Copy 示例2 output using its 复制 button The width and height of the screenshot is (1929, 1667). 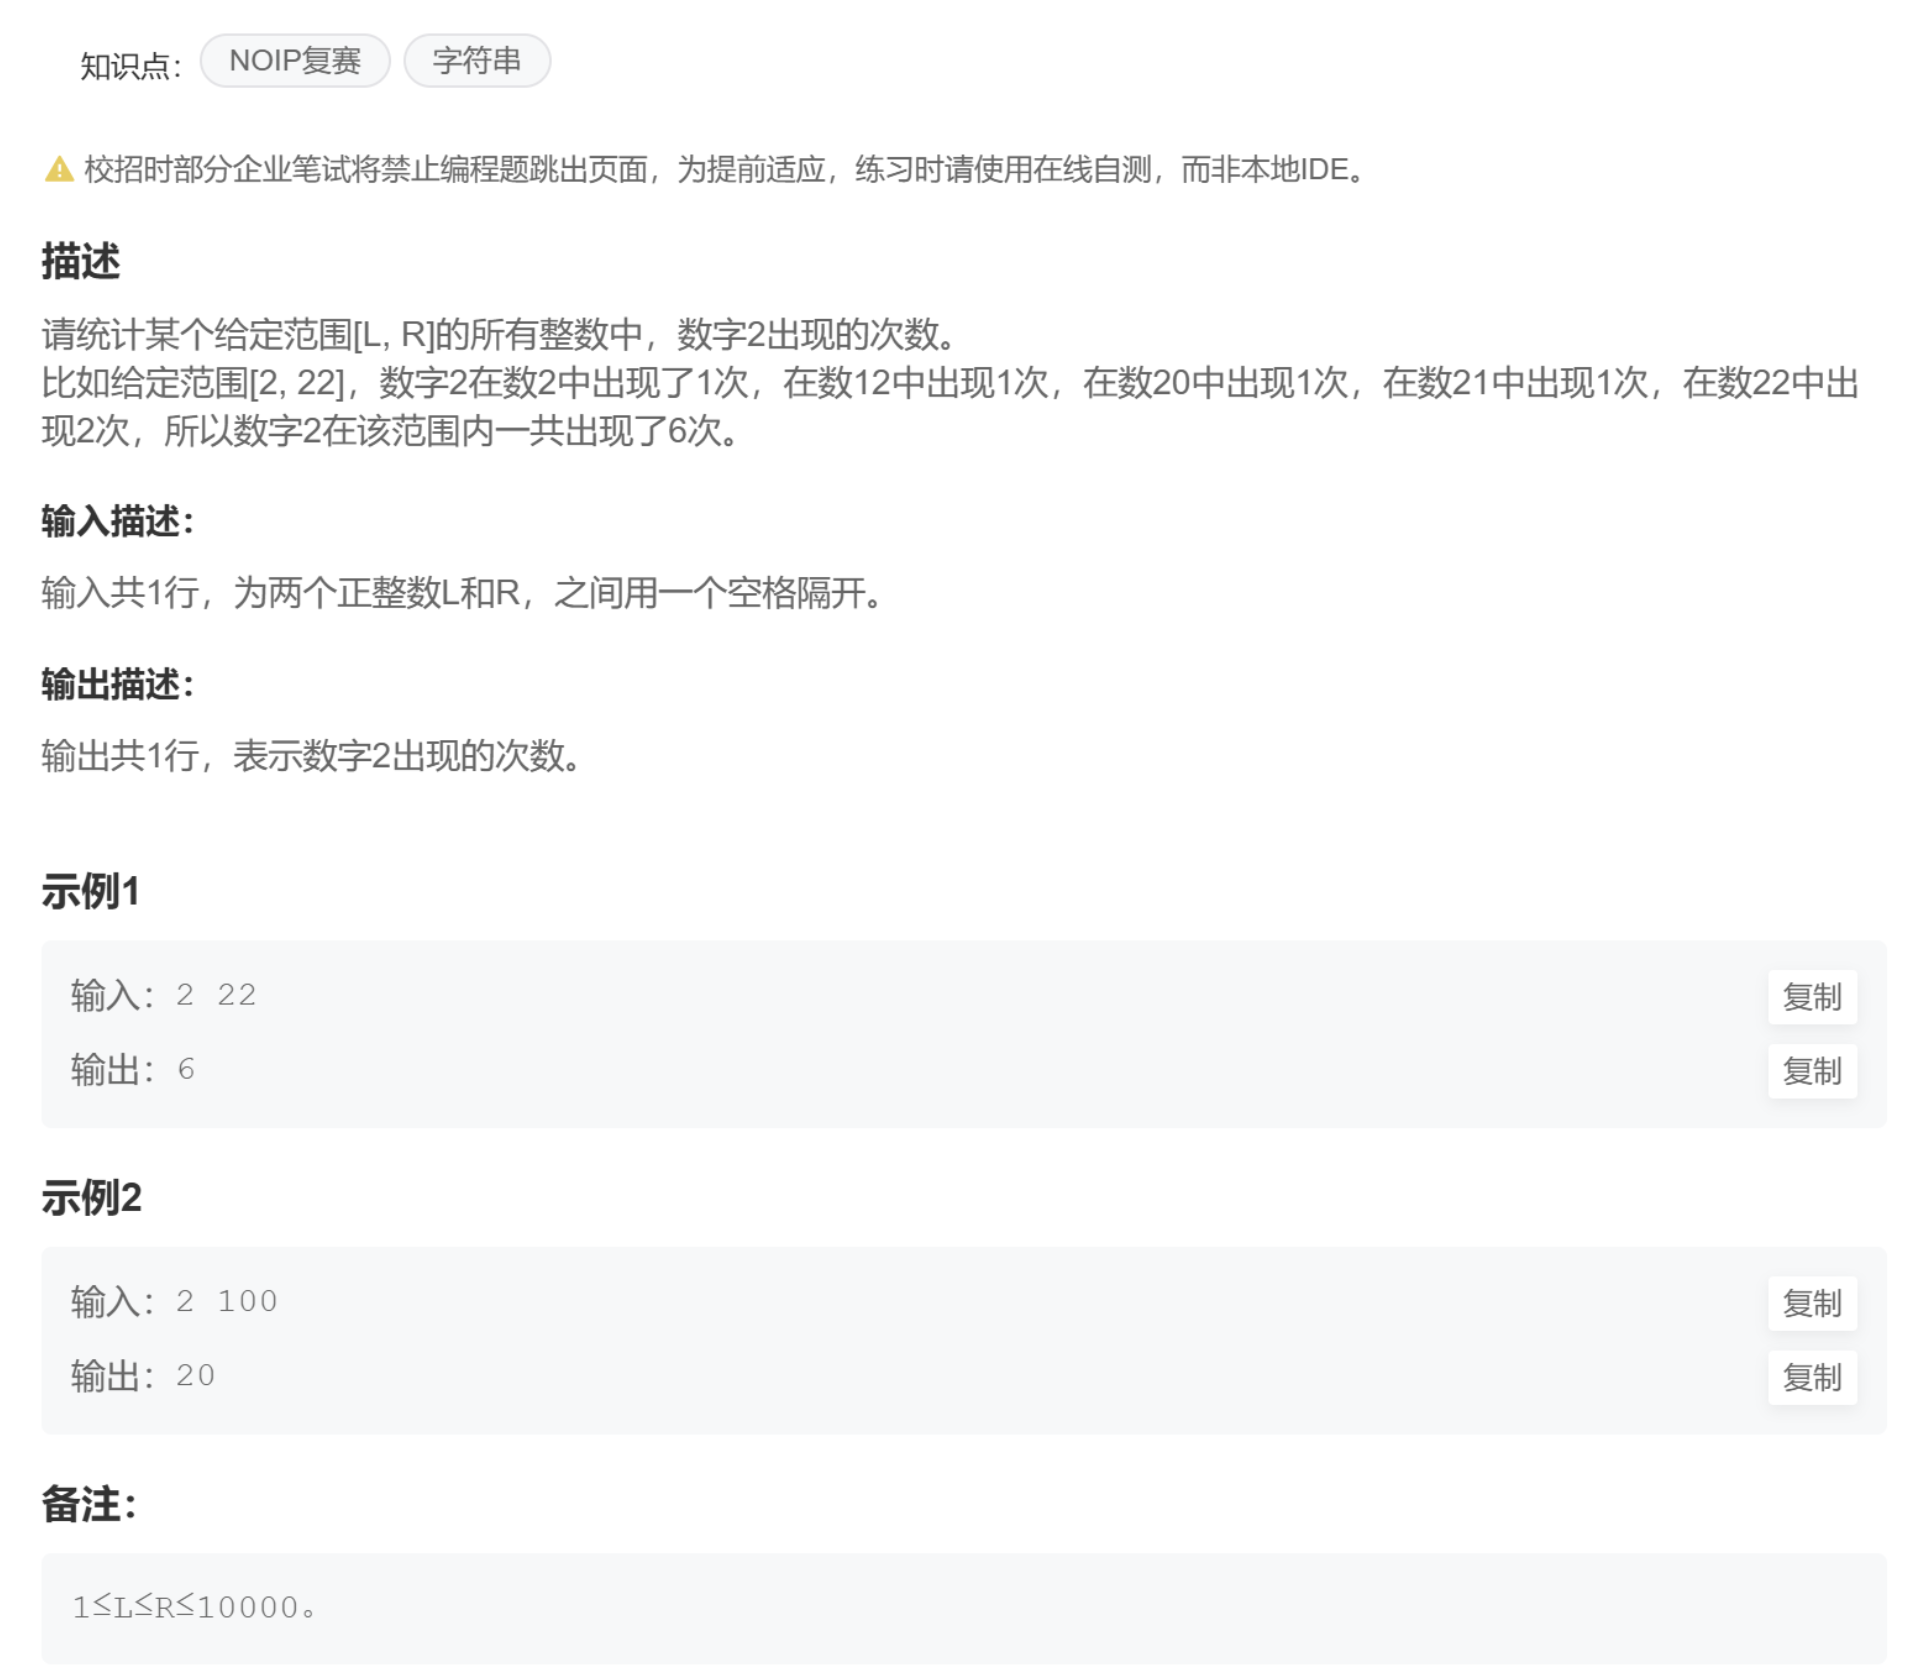1811,1378
